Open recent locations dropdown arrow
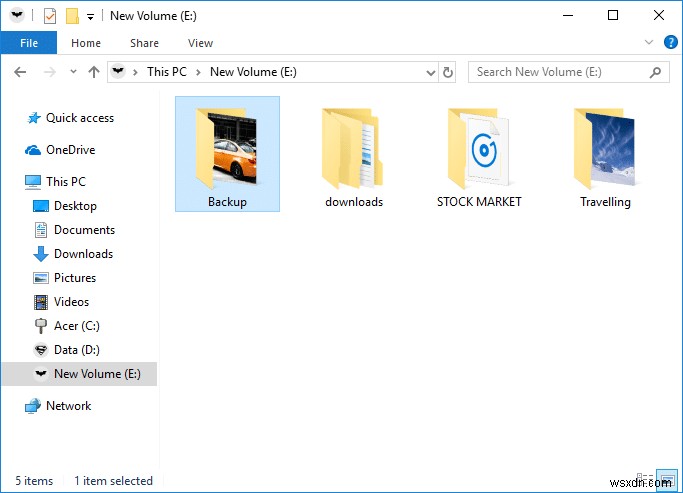The width and height of the screenshot is (683, 493). point(73,71)
